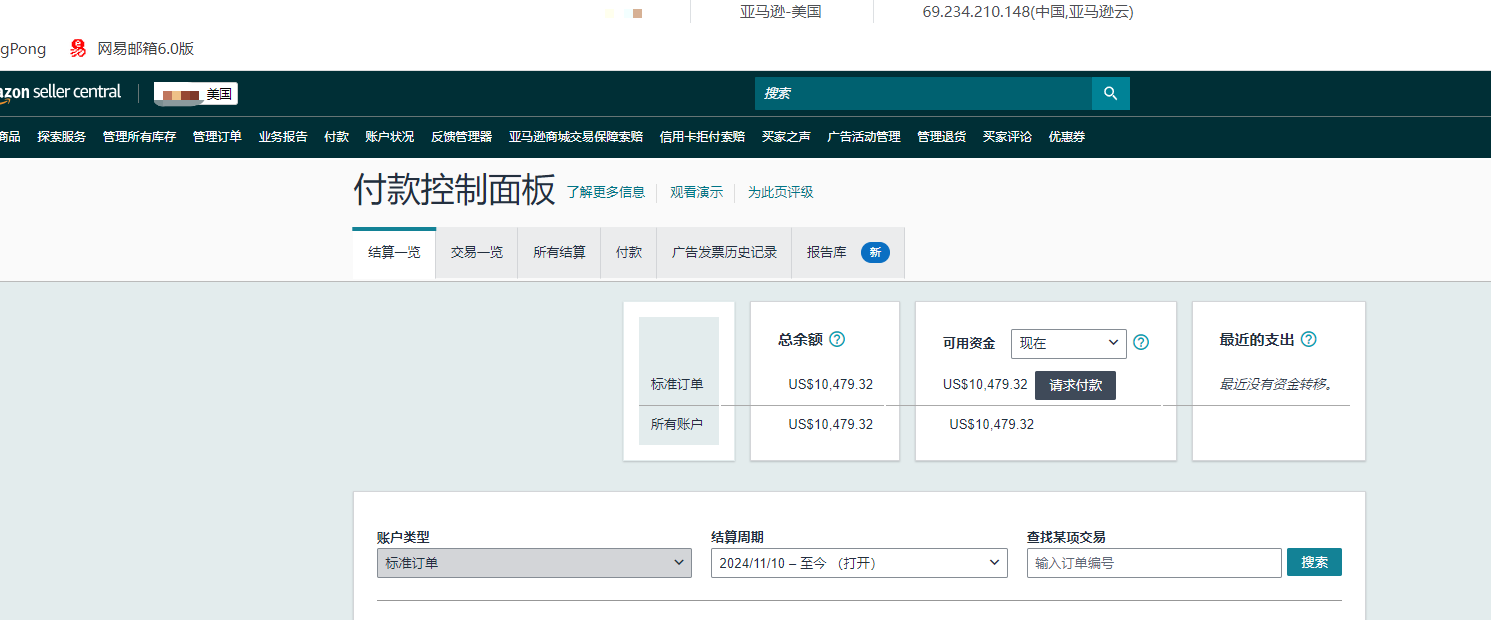The height and width of the screenshot is (620, 1491).
Task: Open the 美国 marketplace switcher
Action: (196, 94)
